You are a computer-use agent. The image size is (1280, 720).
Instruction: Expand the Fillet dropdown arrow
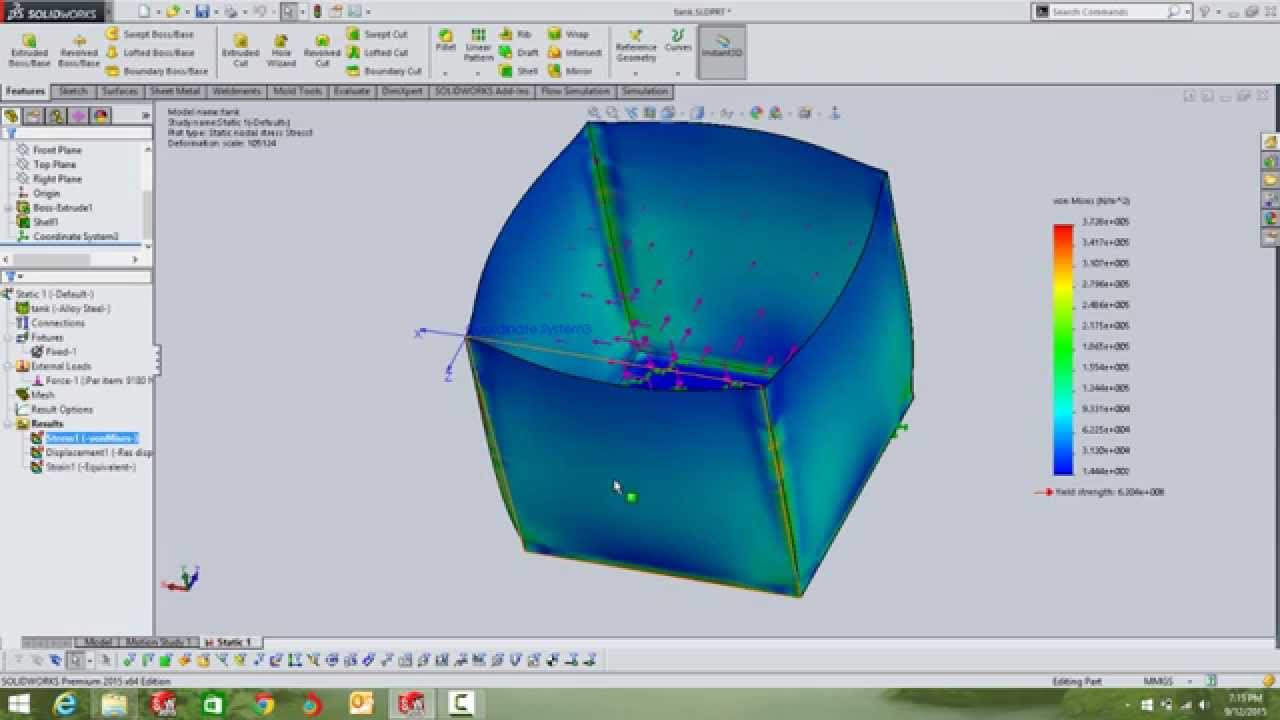coord(446,73)
